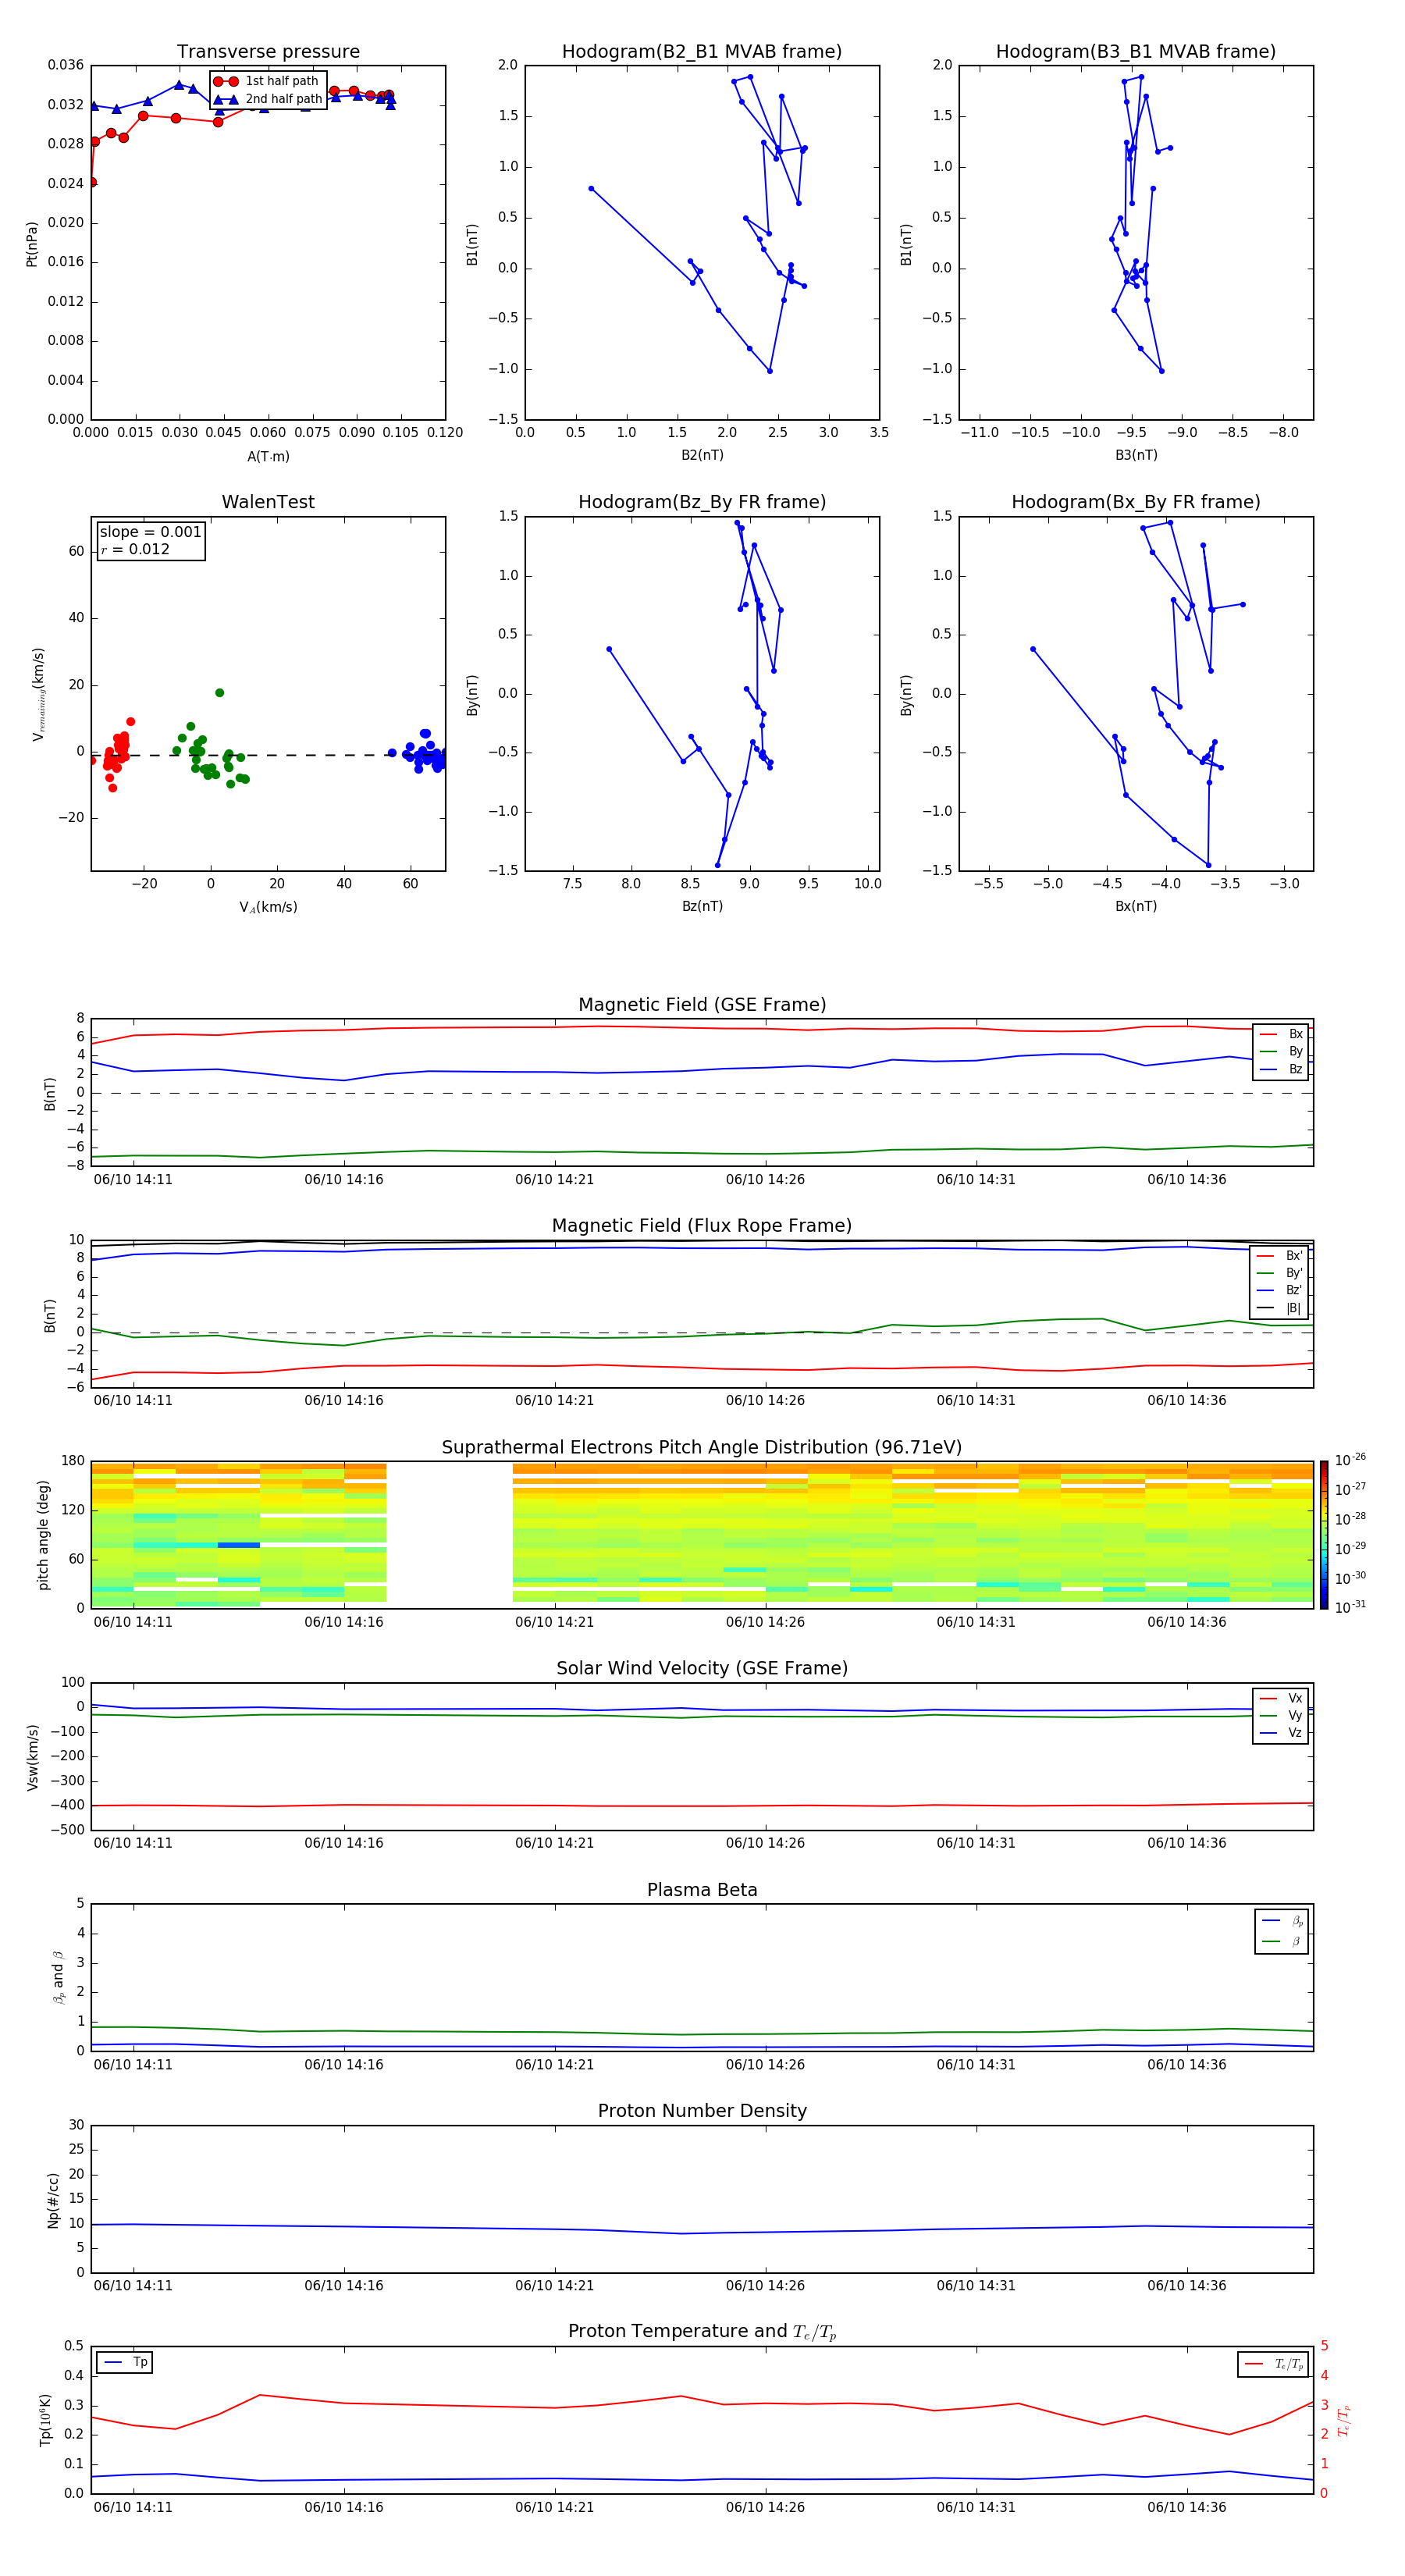Click the '2nd half path' legend entry
This screenshot has height=2576, width=1405.
click(268, 99)
